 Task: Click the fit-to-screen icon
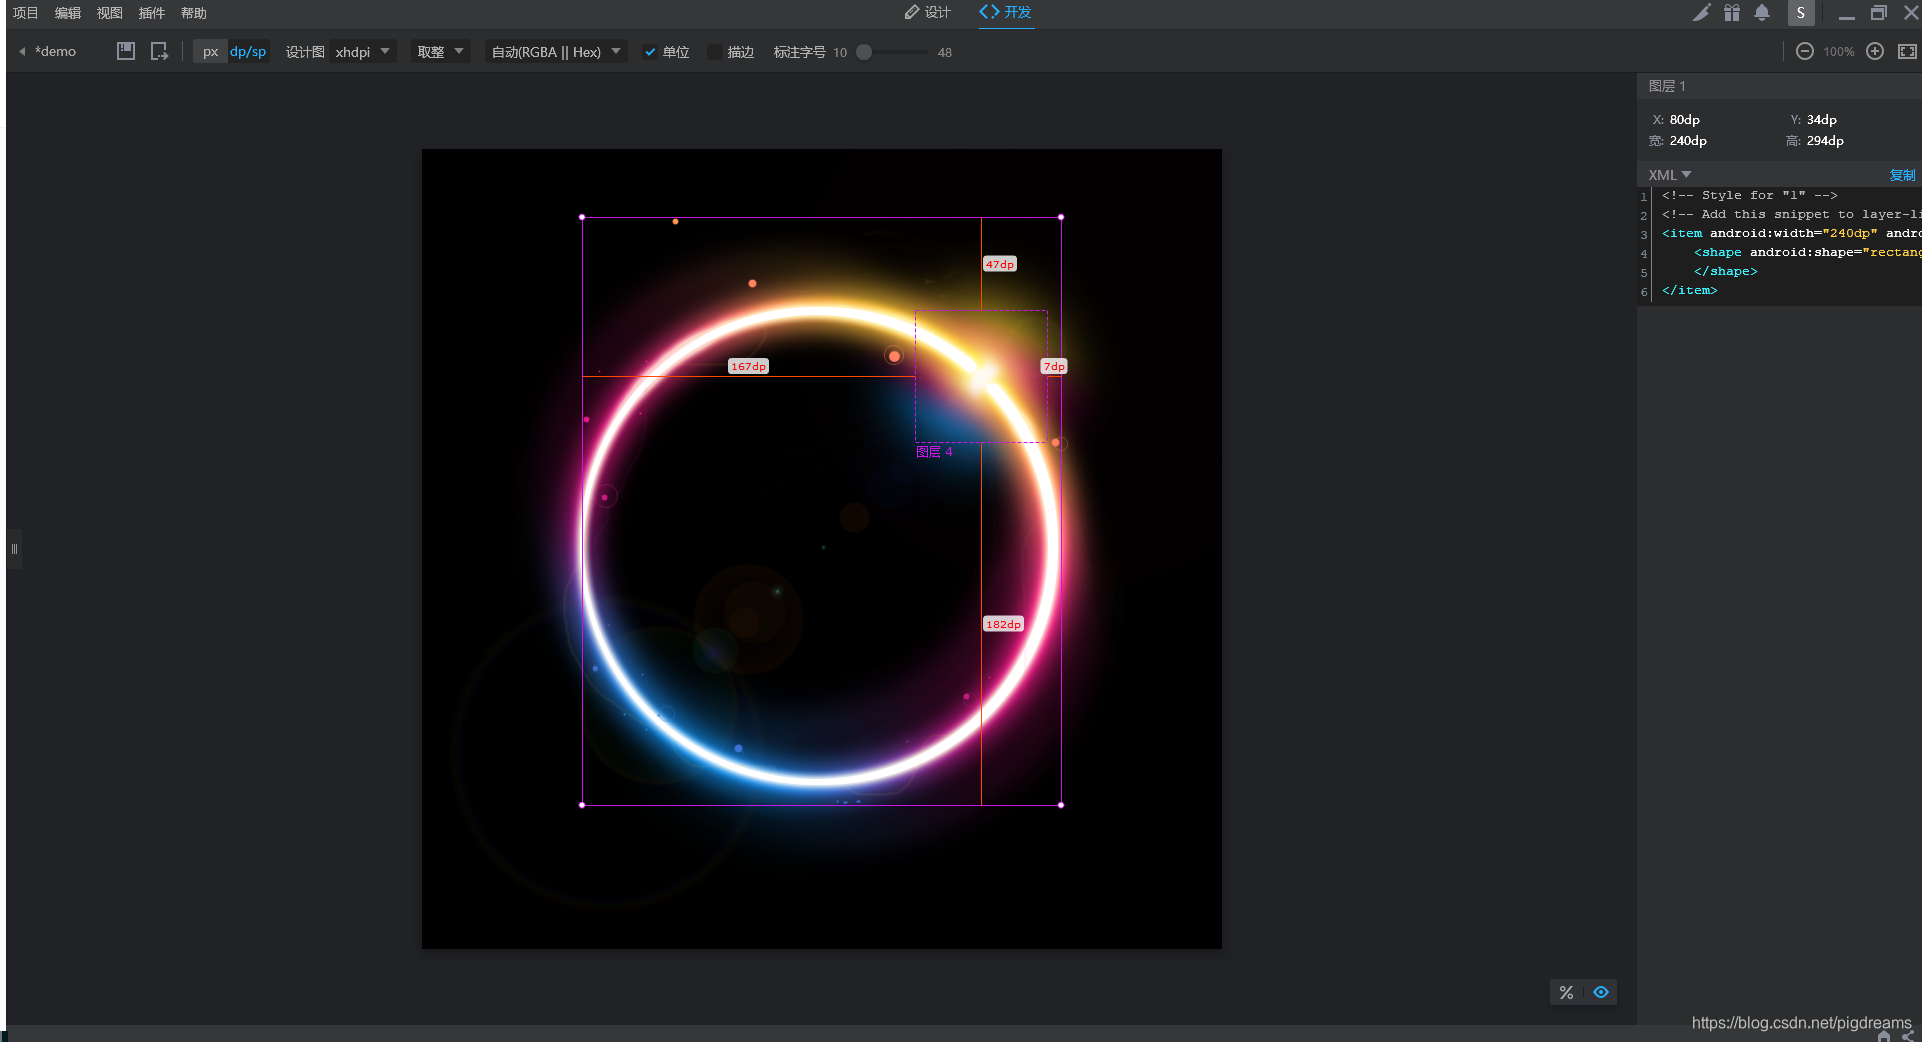tap(1907, 51)
